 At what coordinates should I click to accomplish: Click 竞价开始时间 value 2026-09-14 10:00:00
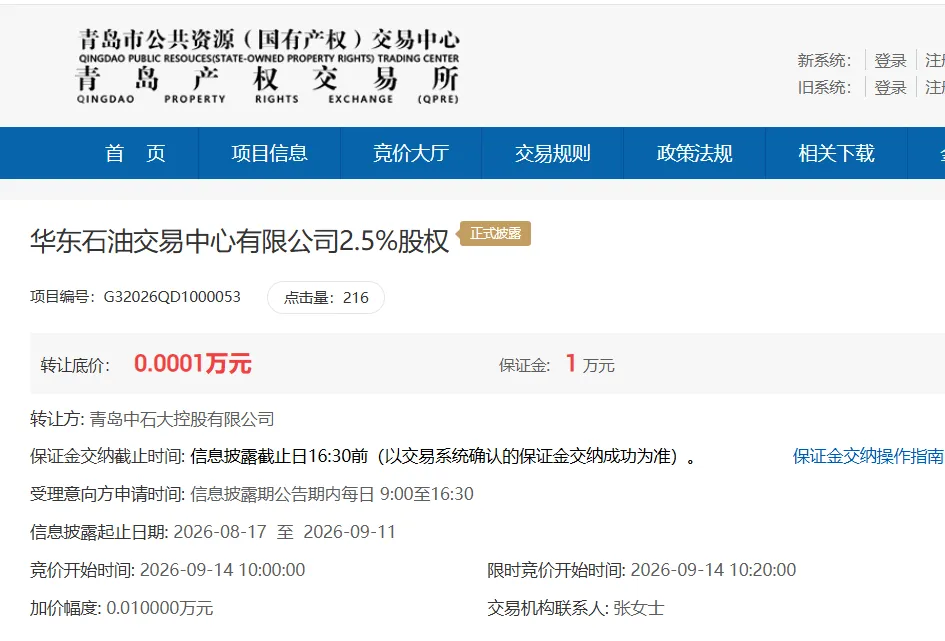(222, 570)
